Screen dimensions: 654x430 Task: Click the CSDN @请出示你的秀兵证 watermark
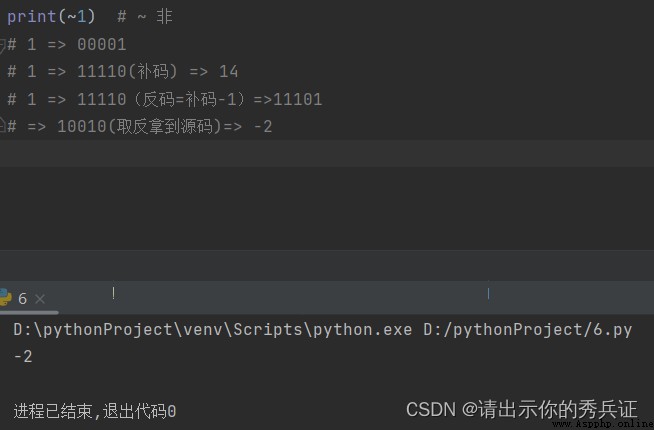(x=522, y=409)
